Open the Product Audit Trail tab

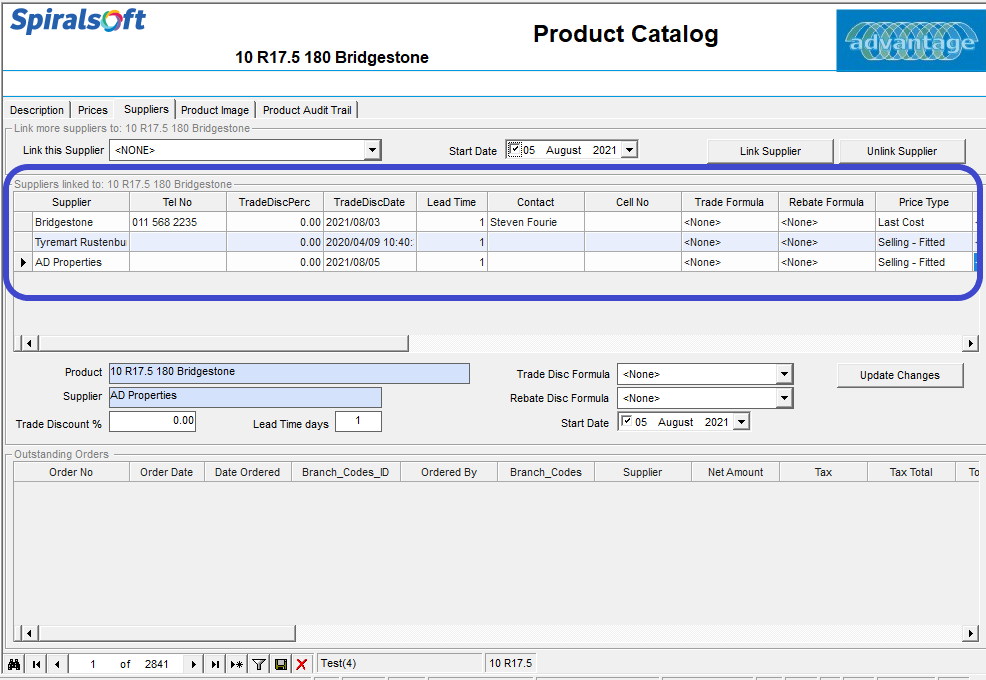click(x=307, y=110)
